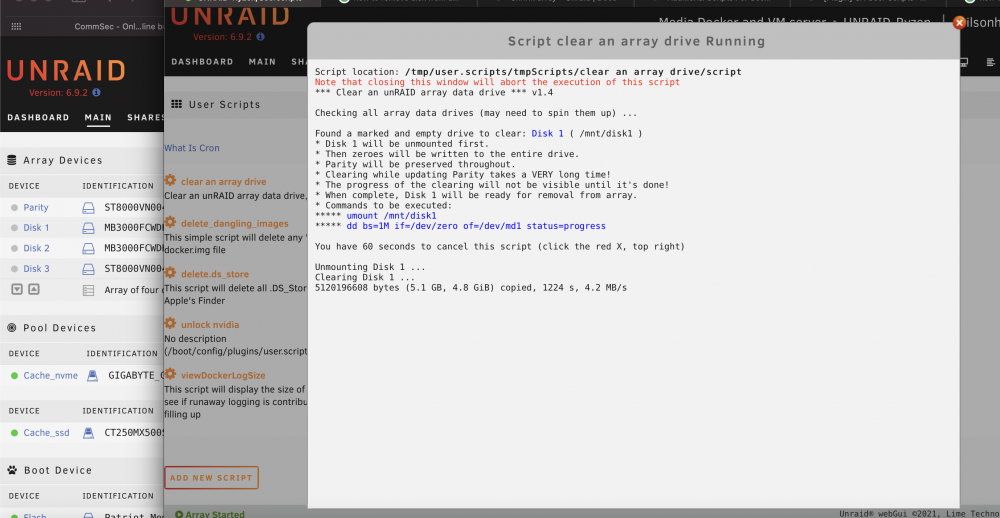Click 'Script clear an array drive Running' title
Screen dimensions: 1000x518
(x=636, y=41)
